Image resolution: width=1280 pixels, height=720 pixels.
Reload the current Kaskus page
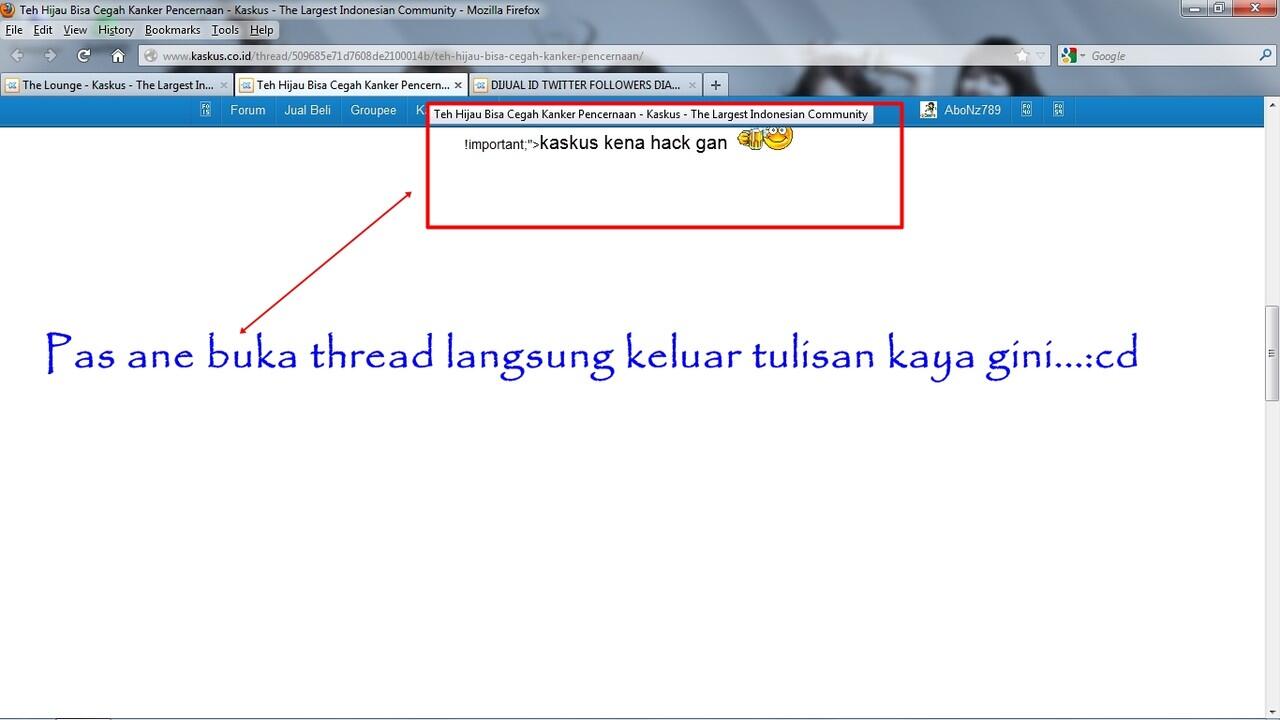[84, 56]
